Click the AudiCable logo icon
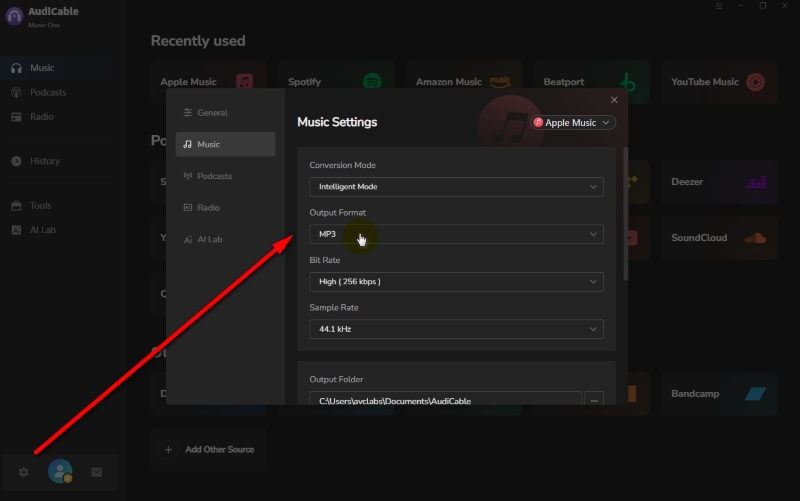 14,16
